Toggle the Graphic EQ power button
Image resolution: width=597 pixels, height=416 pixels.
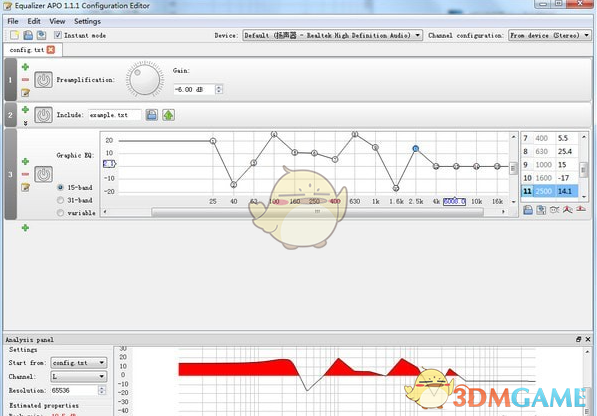[43, 174]
